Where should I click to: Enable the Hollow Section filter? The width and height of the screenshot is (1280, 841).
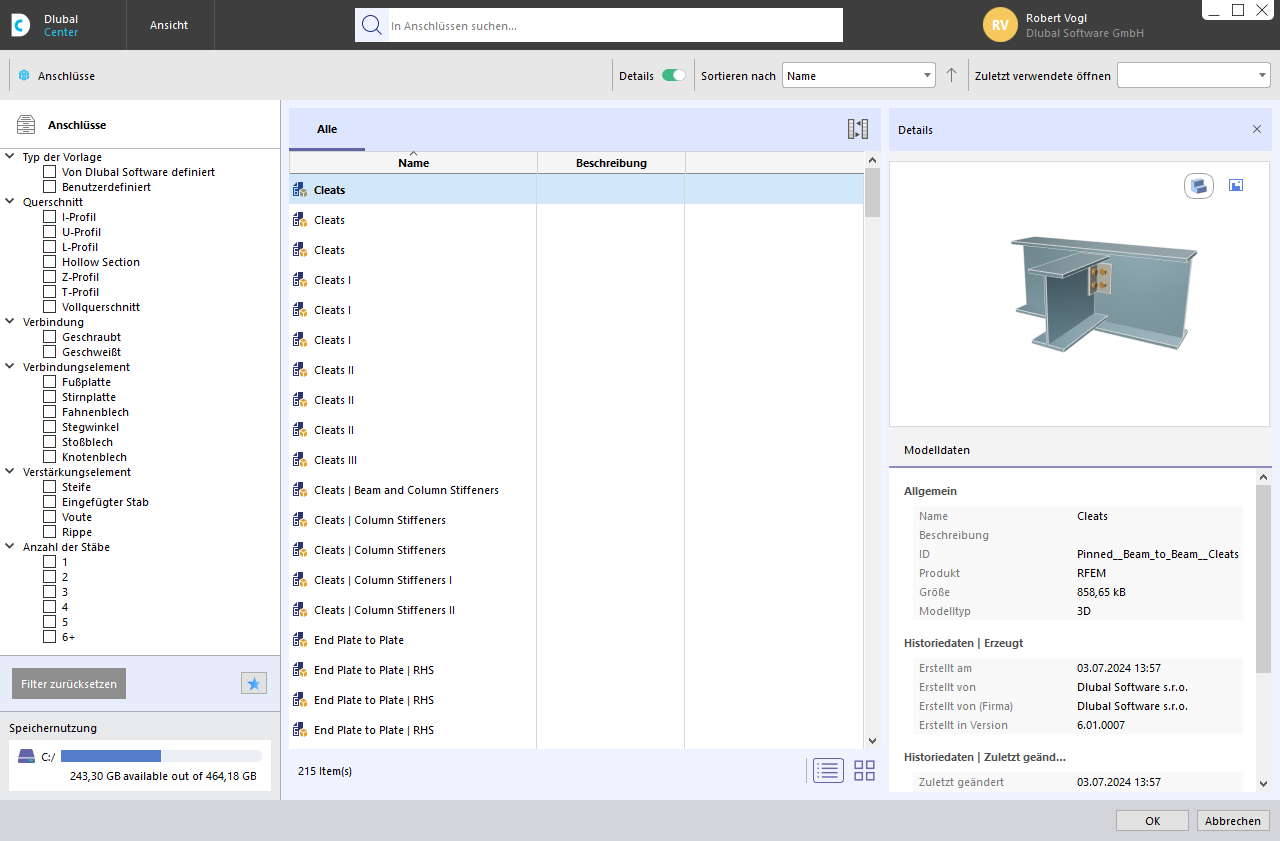[x=50, y=262]
